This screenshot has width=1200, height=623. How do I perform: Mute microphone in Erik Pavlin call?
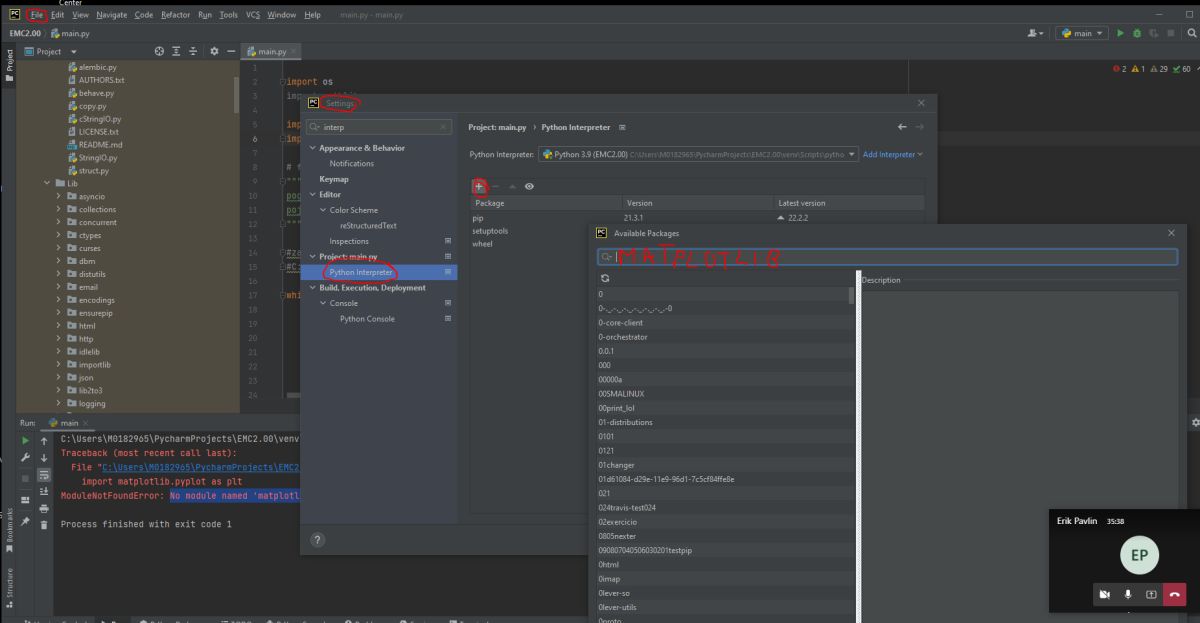click(1128, 594)
